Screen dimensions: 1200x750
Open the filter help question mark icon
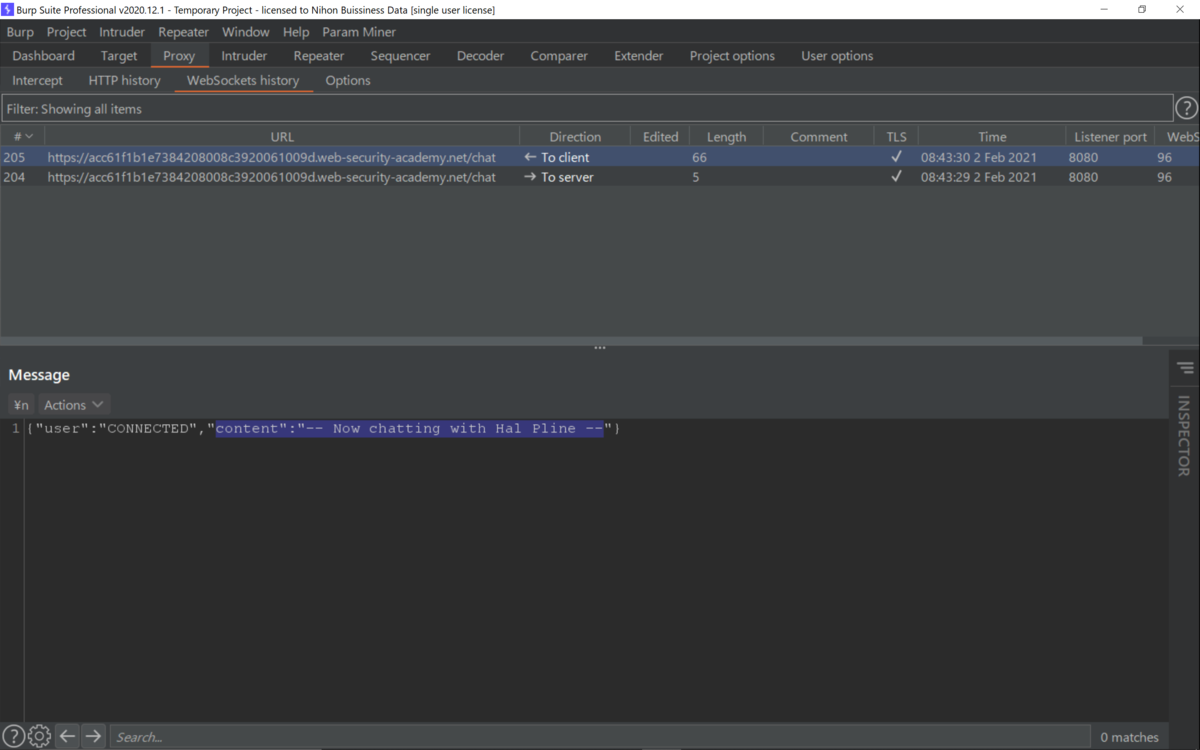coord(1186,108)
